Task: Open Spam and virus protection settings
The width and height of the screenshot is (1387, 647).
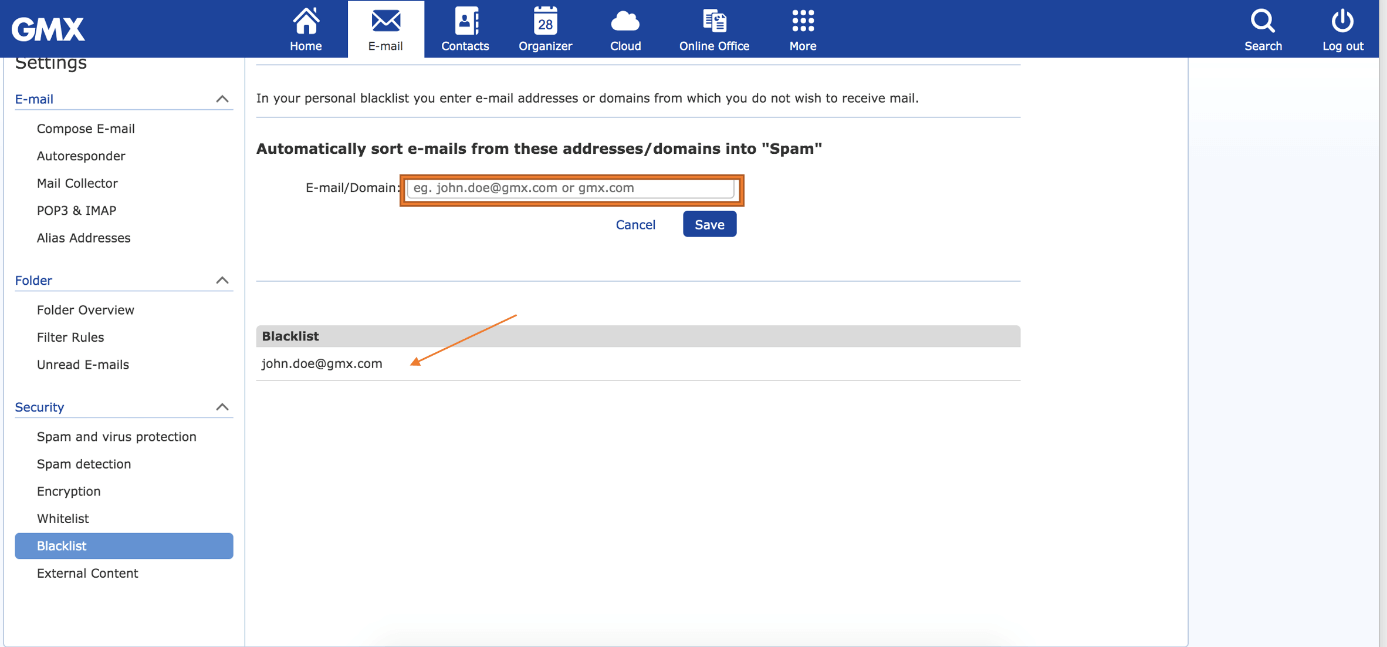Action: coord(117,437)
